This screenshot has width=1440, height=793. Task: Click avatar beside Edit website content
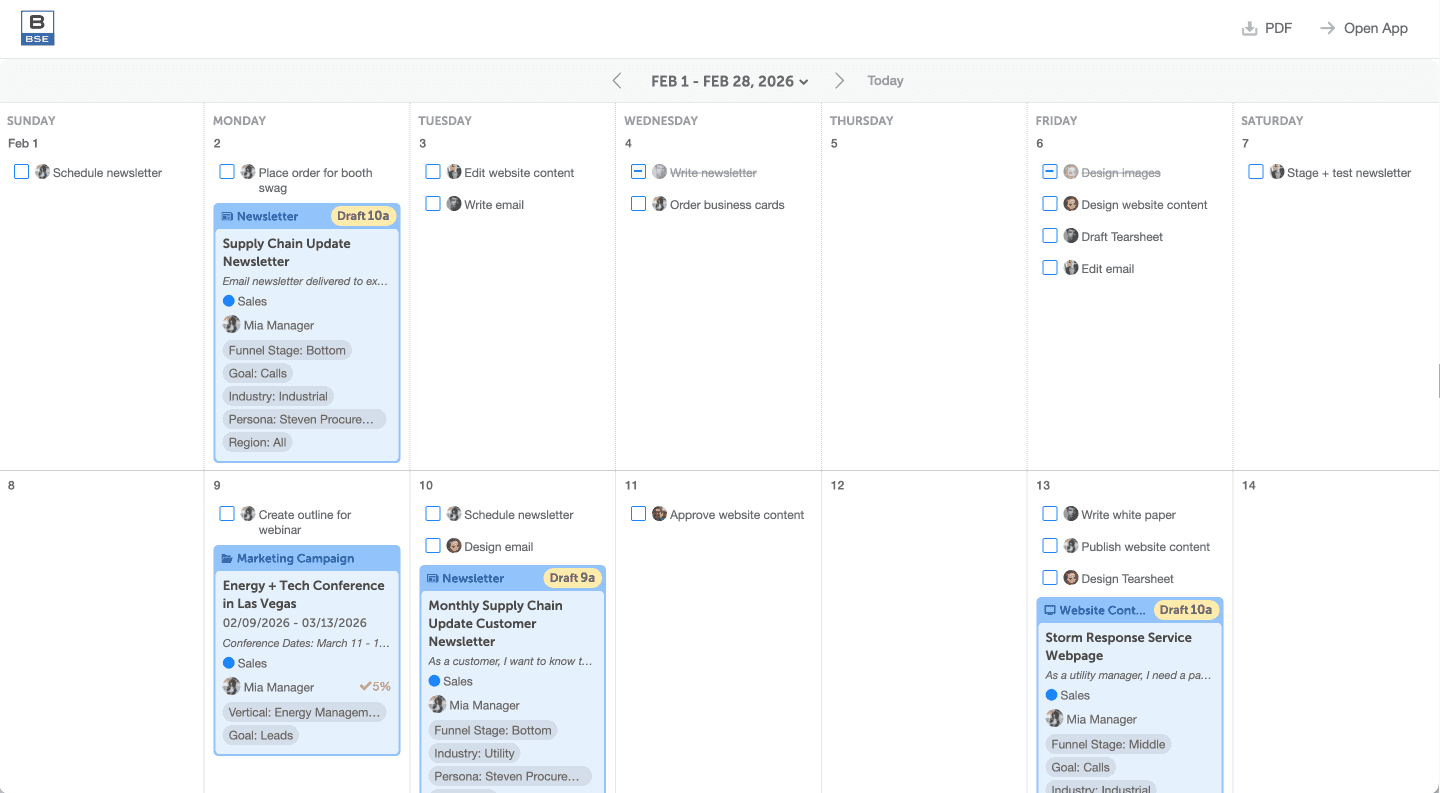tap(454, 172)
